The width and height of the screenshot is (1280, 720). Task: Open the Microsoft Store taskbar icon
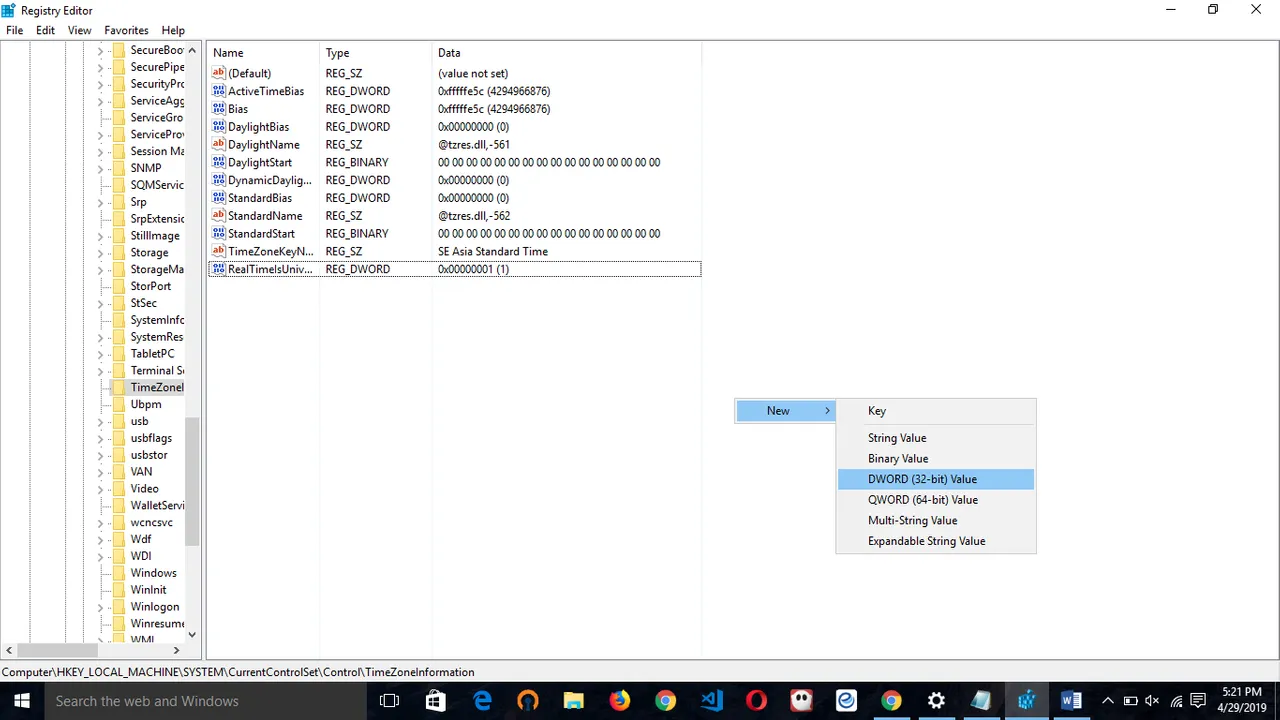coord(435,701)
